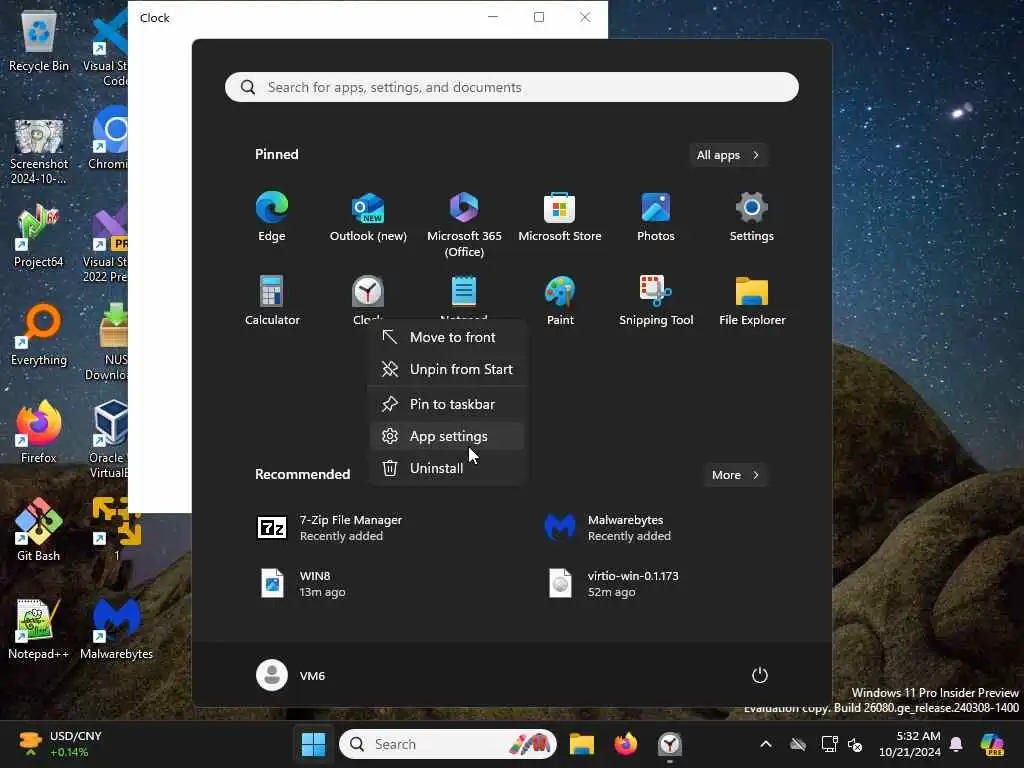Open File Explorer from the taskbar
Image resolution: width=1024 pixels, height=768 pixels.
[x=582, y=744]
